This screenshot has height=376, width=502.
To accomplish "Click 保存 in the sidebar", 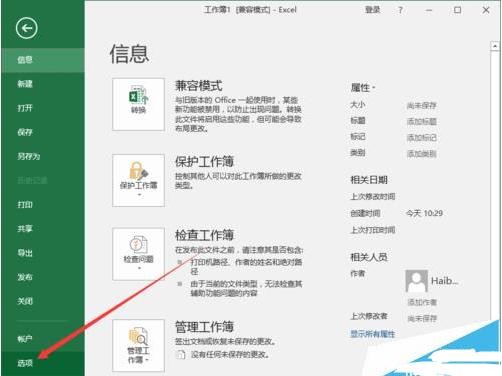I will click(43, 132).
